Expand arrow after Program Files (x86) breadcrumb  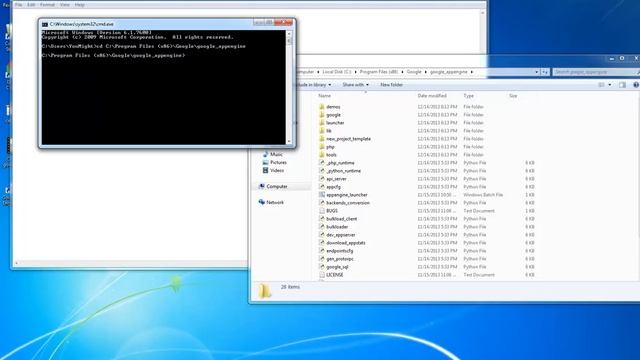tap(402, 72)
